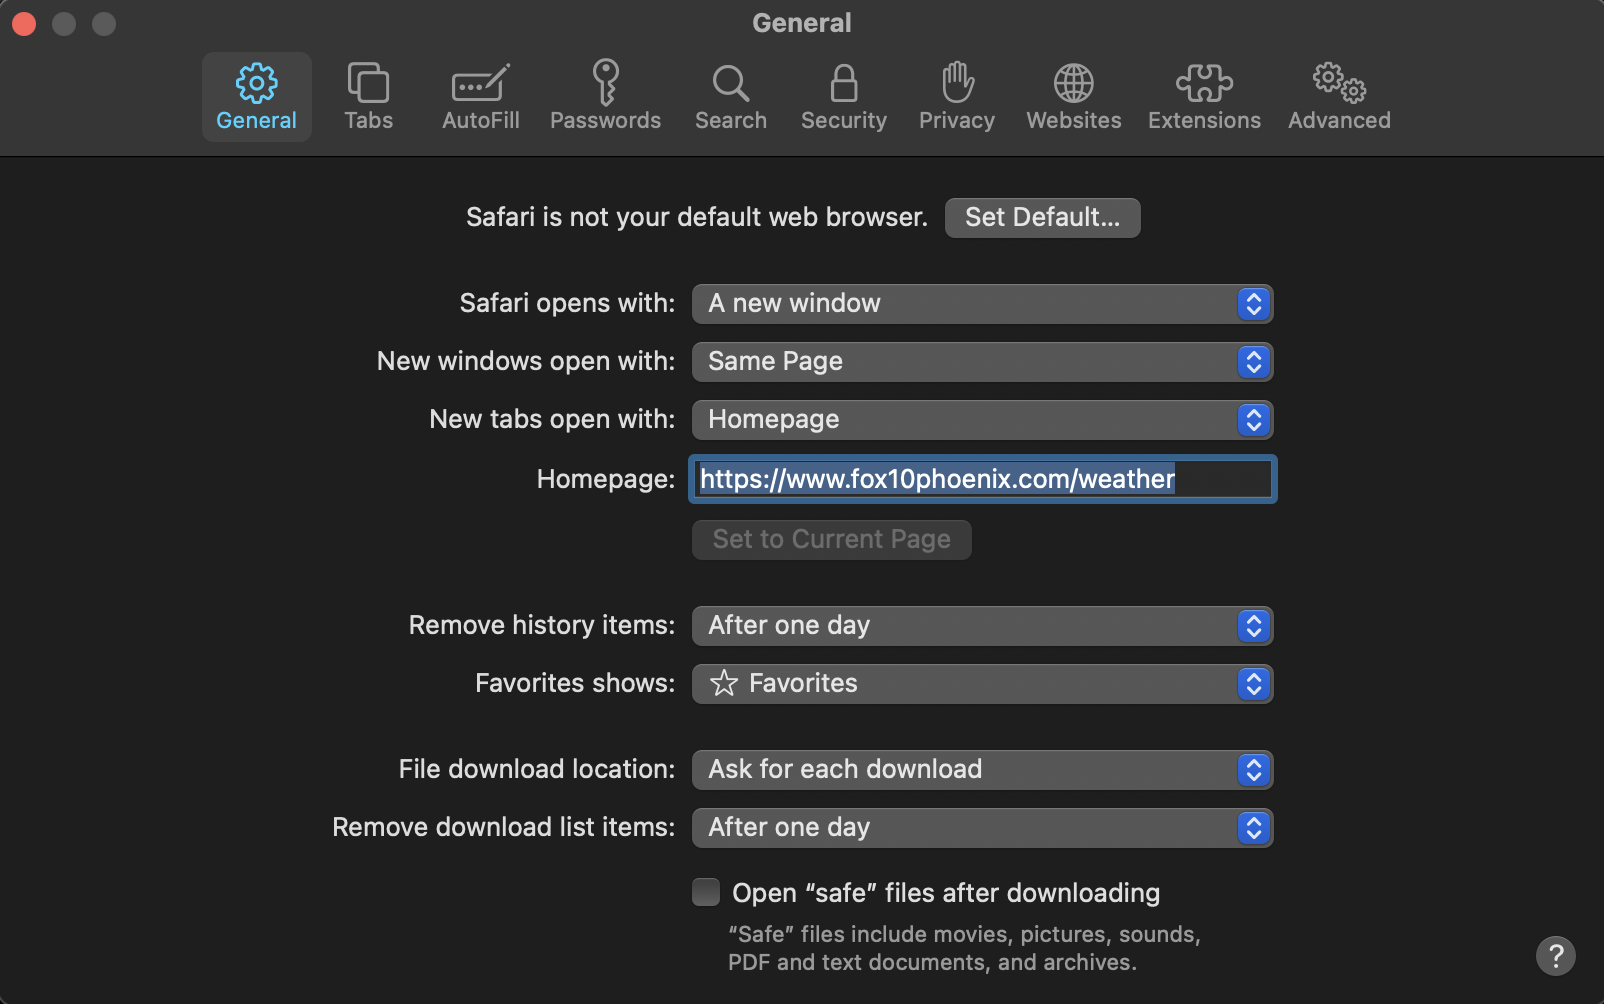
Task: Open the New windows open with menu
Action: [x=982, y=362]
